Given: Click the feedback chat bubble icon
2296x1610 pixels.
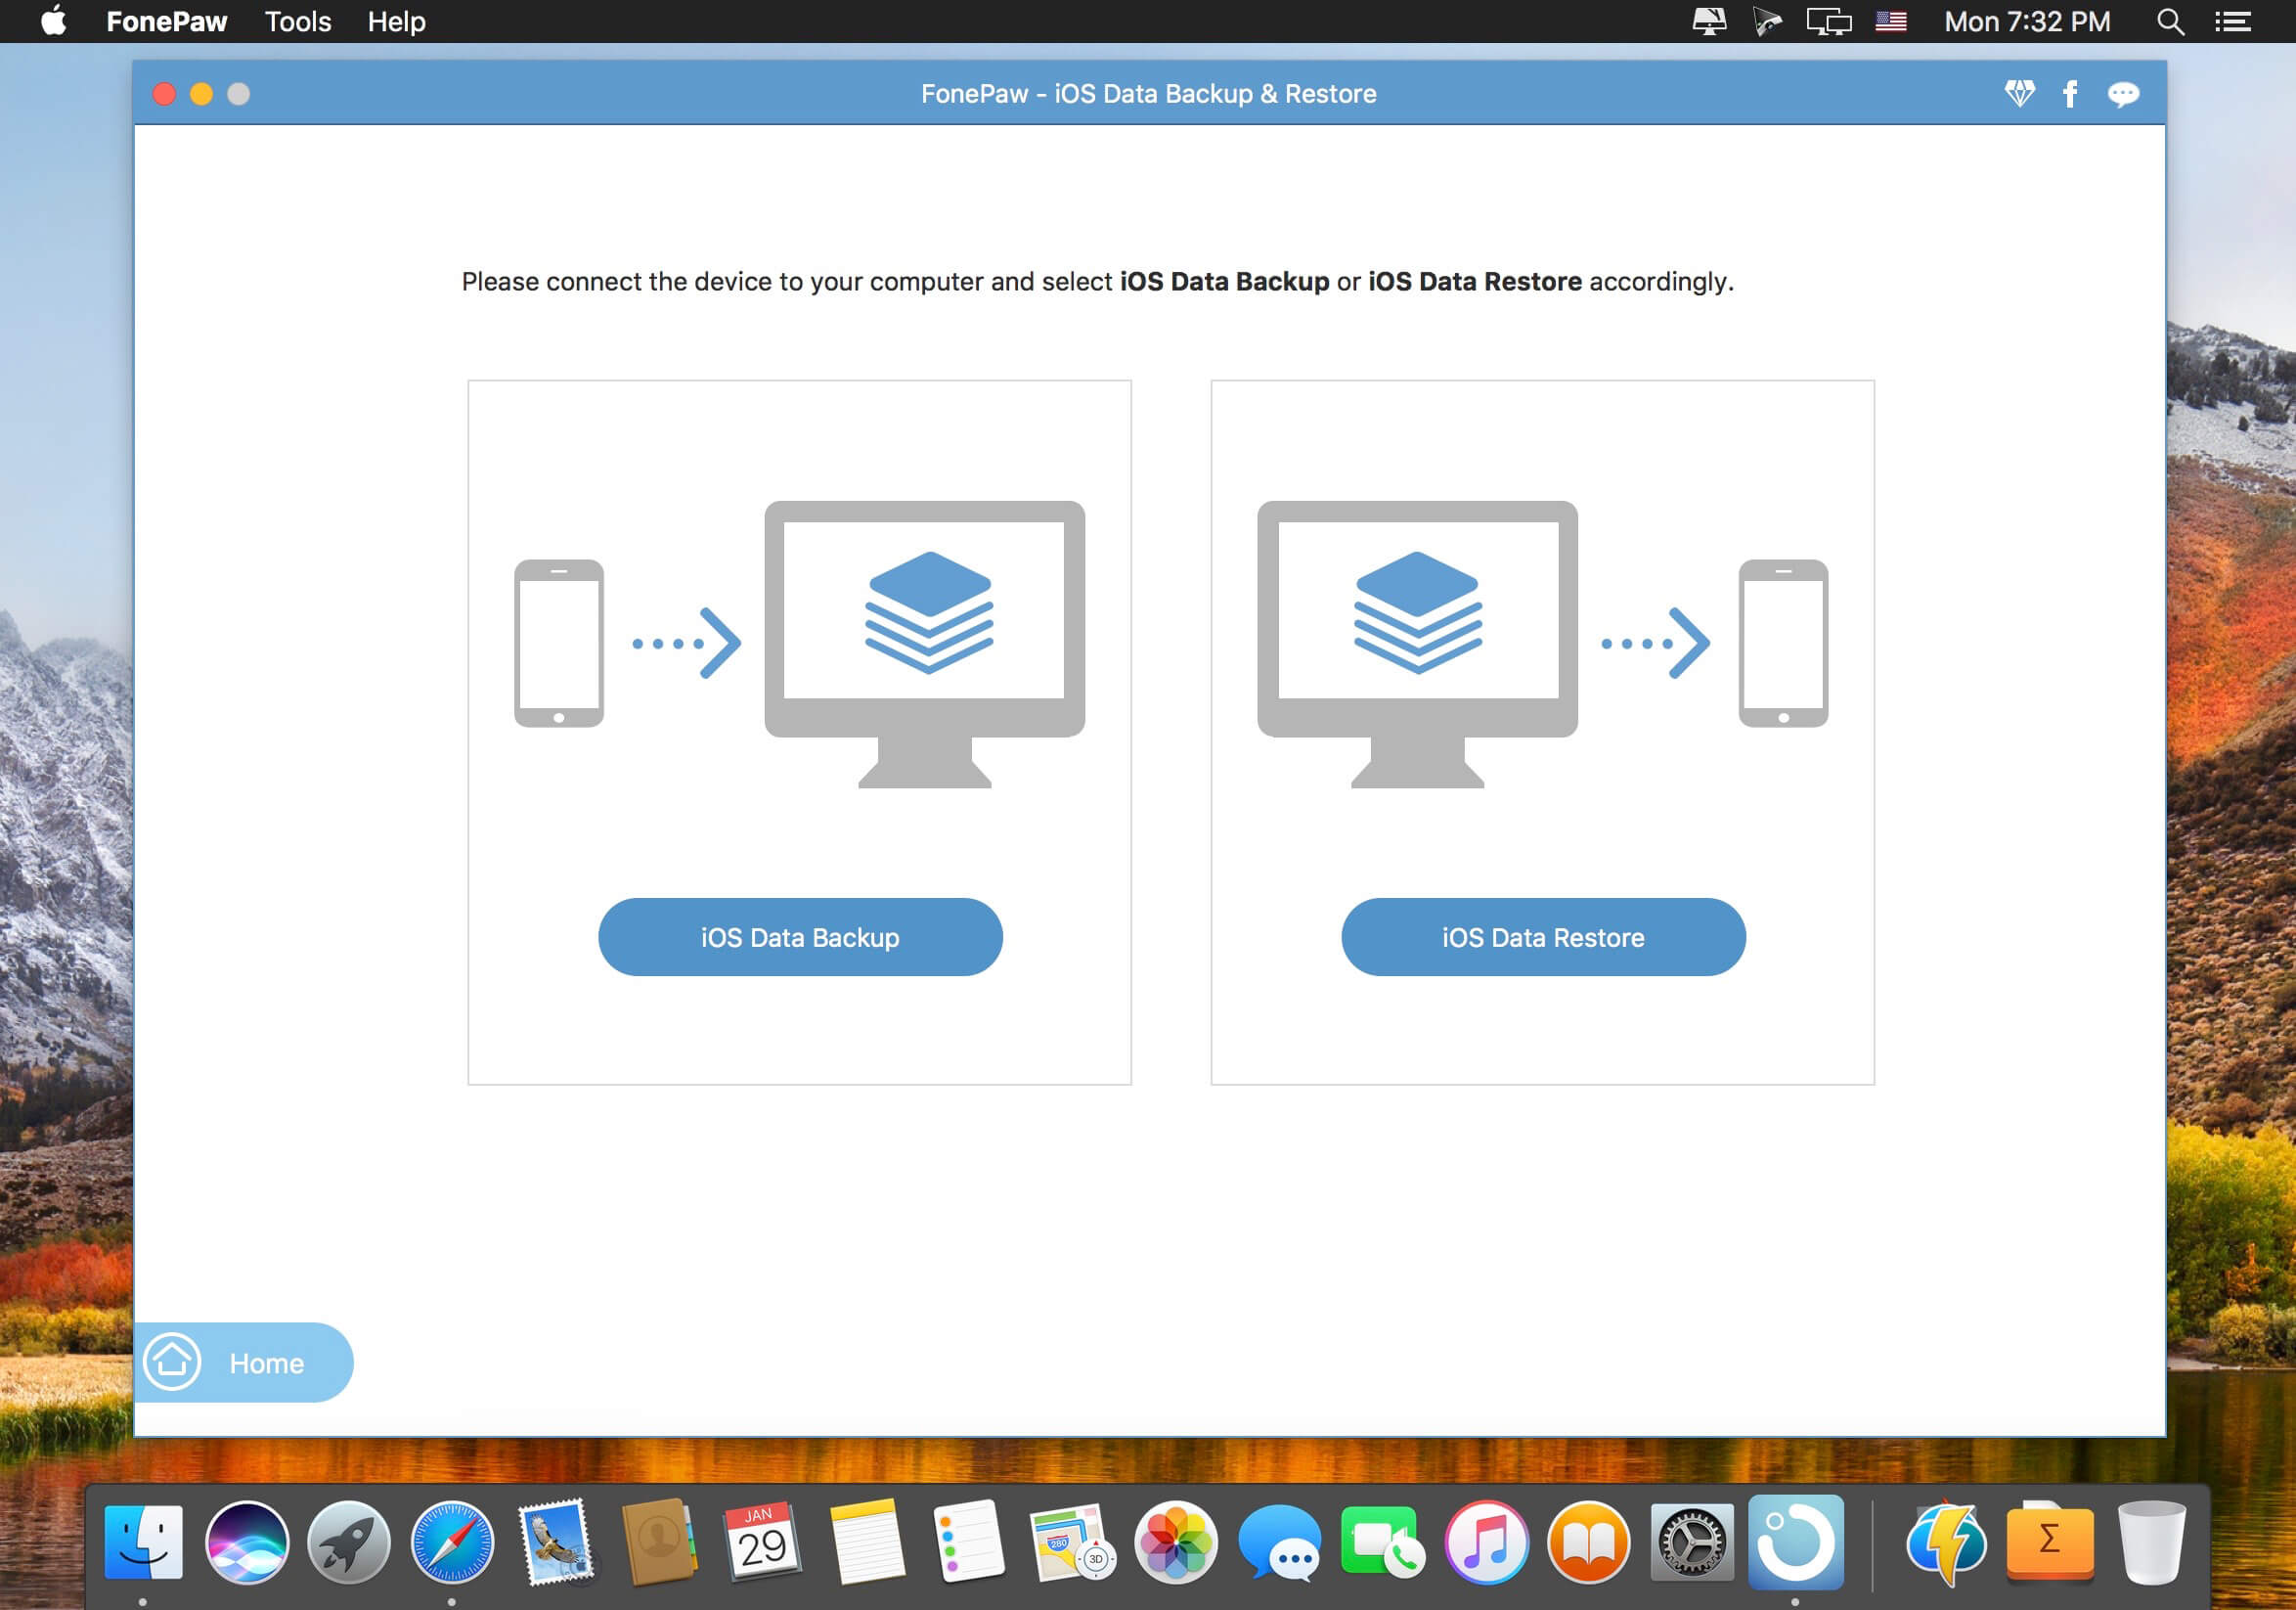Looking at the screenshot, I should click(2122, 94).
